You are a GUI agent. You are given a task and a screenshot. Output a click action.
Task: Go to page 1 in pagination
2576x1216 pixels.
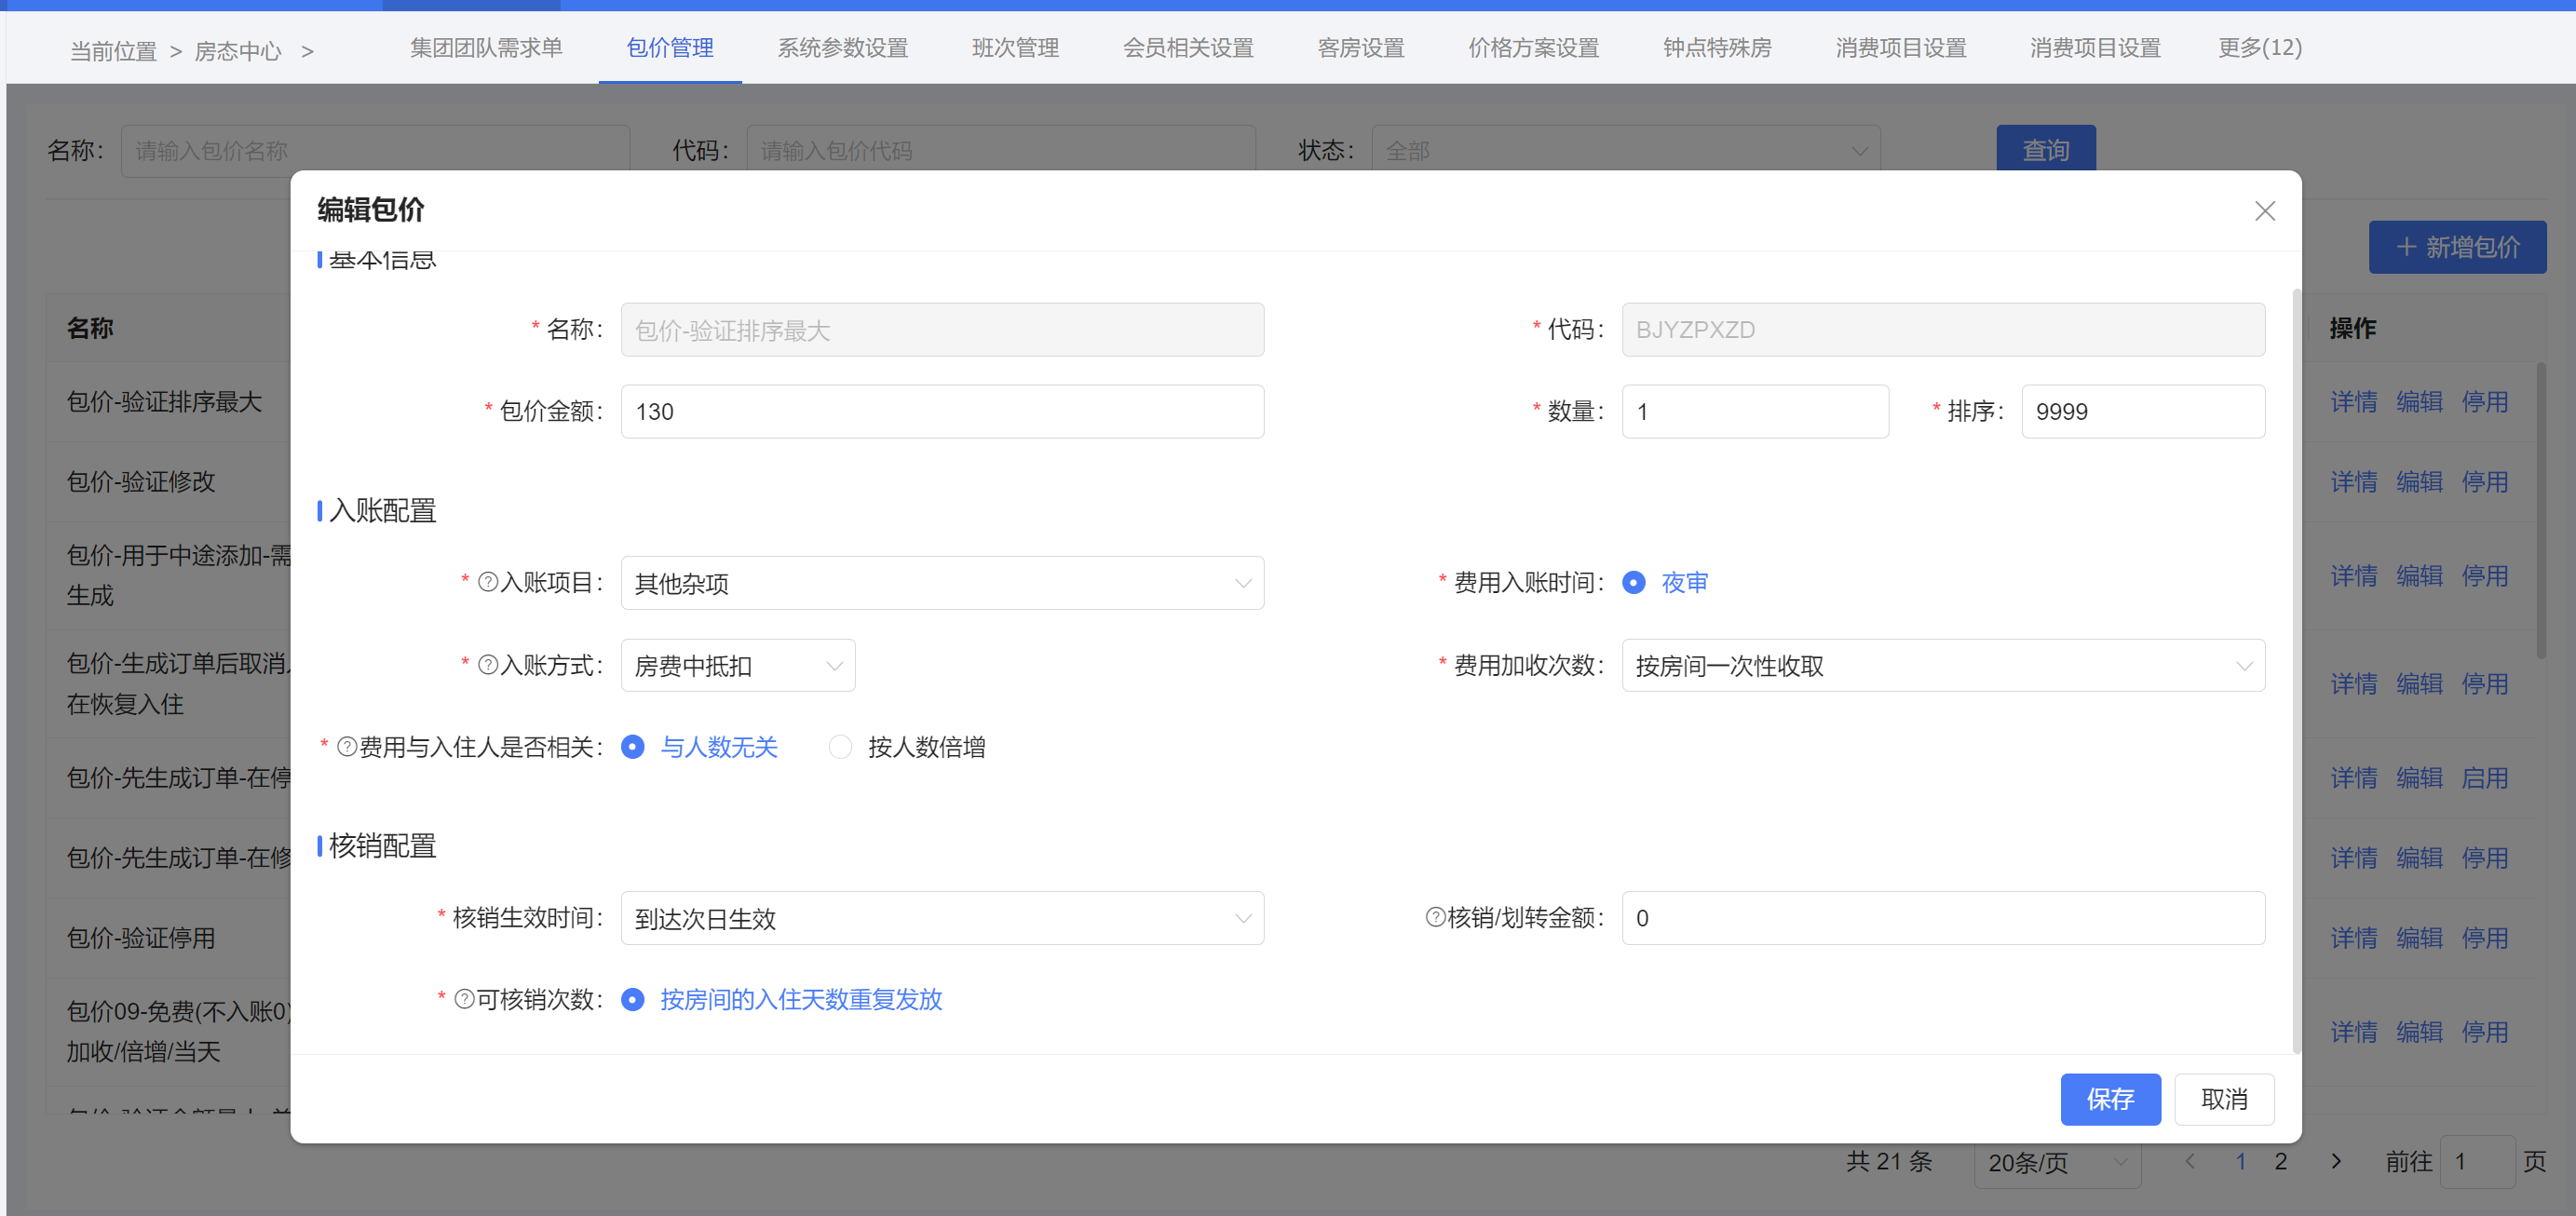click(x=2240, y=1161)
